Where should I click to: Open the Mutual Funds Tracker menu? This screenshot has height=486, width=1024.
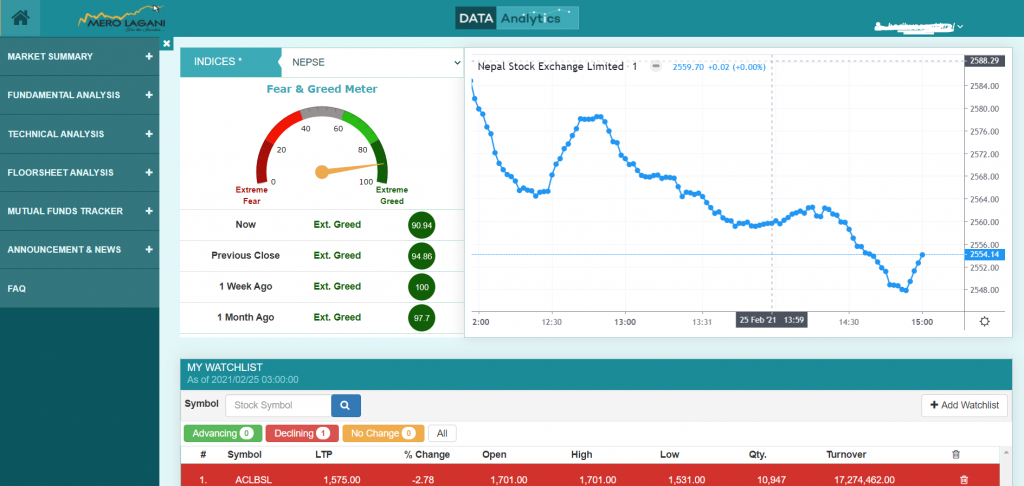pos(80,211)
